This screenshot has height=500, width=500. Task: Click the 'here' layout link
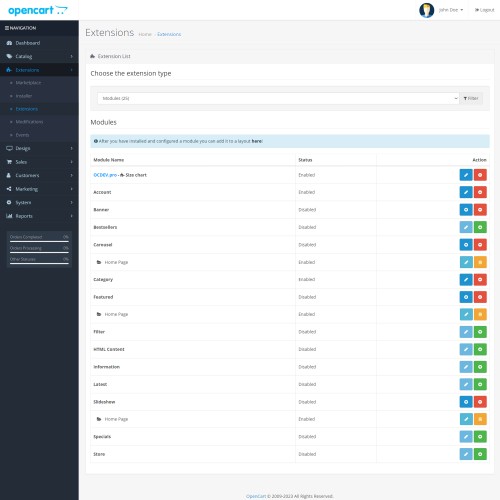[256, 141]
